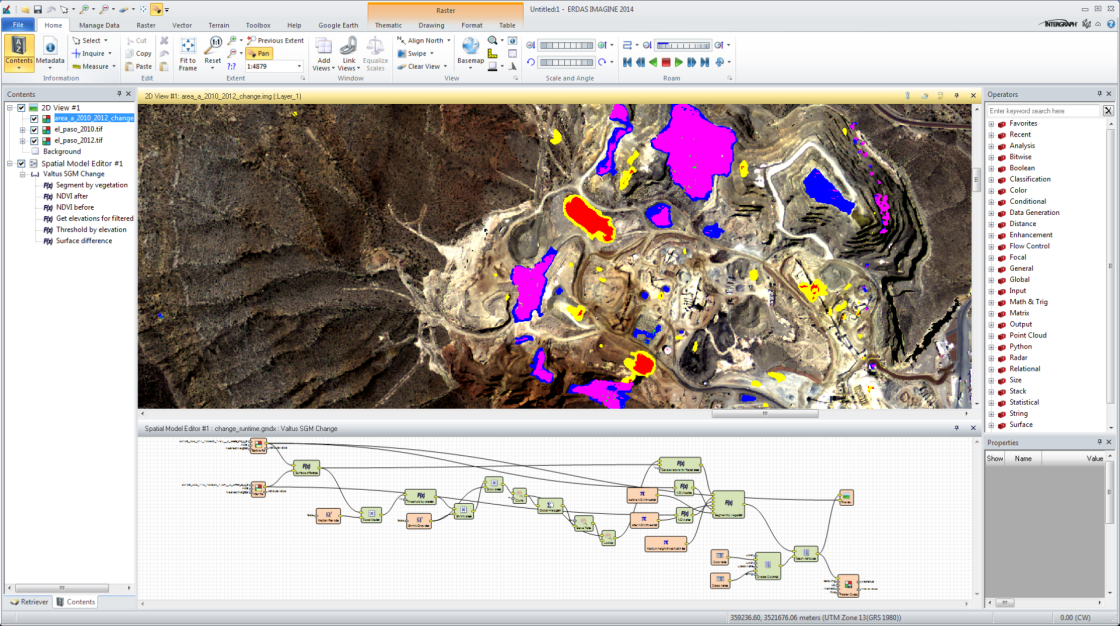Image resolution: width=1120 pixels, height=626 pixels.
Task: Open the Metadata tool
Action: pyautogui.click(x=50, y=47)
